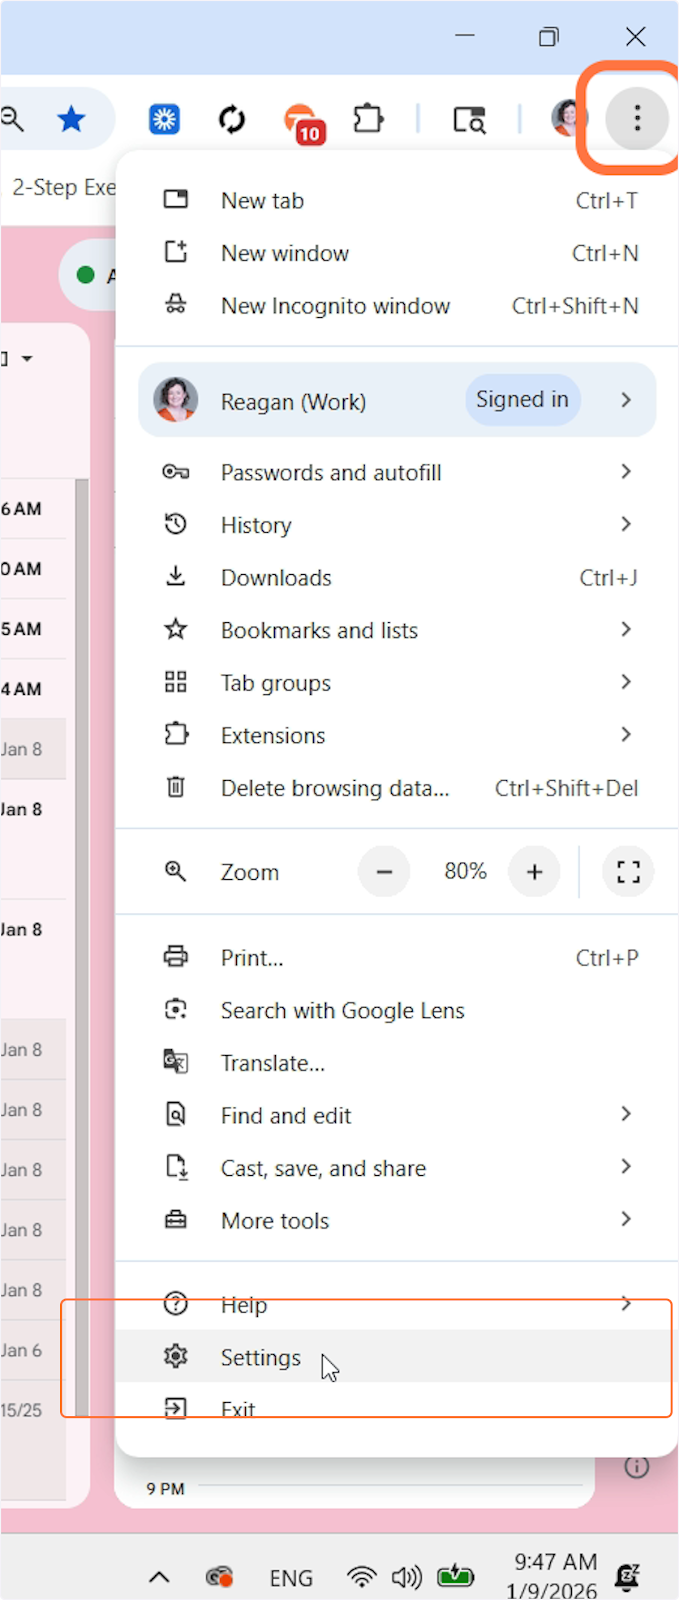The image size is (679, 1600).
Task: Open Settings from the Chrome menu
Action: tap(261, 1357)
